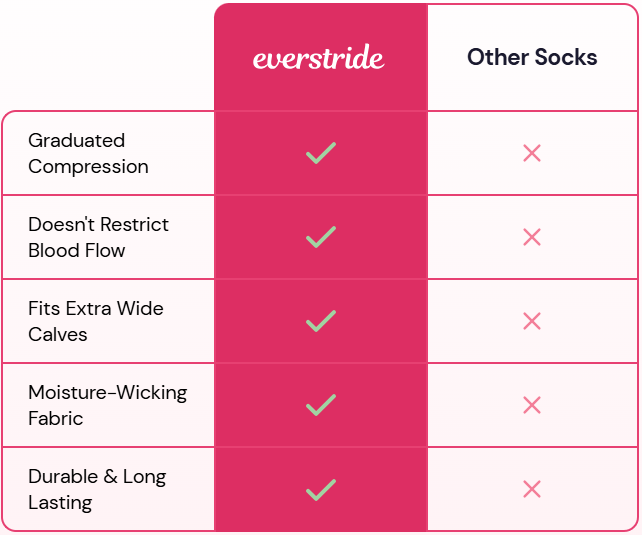
Task: Select the everstride checkmark for Fits Extra Wide Calves
Action: coord(320,321)
